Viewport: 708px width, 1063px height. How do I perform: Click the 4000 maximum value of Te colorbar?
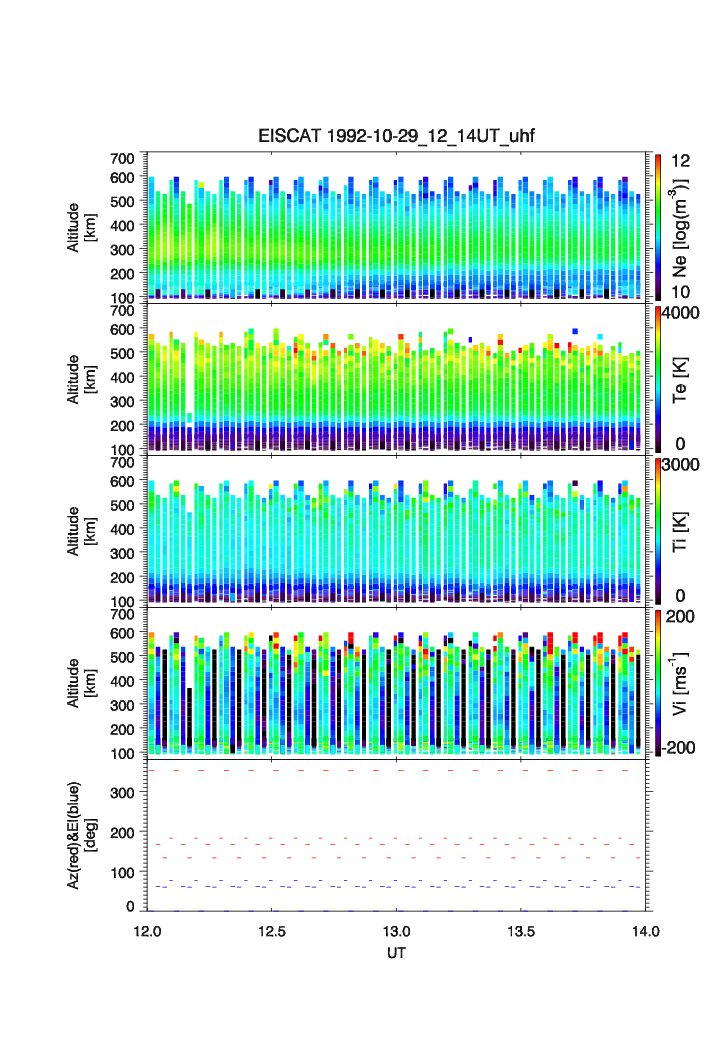click(x=681, y=313)
